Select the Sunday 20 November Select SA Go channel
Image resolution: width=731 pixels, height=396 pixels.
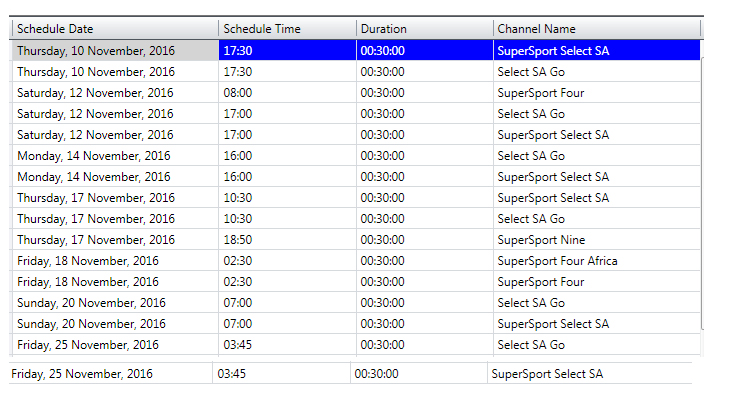(x=597, y=303)
